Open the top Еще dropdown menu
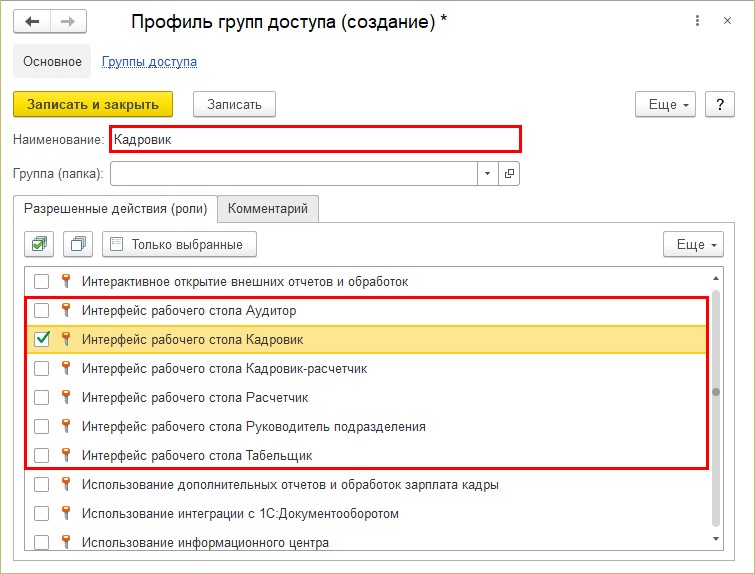 tap(665, 104)
